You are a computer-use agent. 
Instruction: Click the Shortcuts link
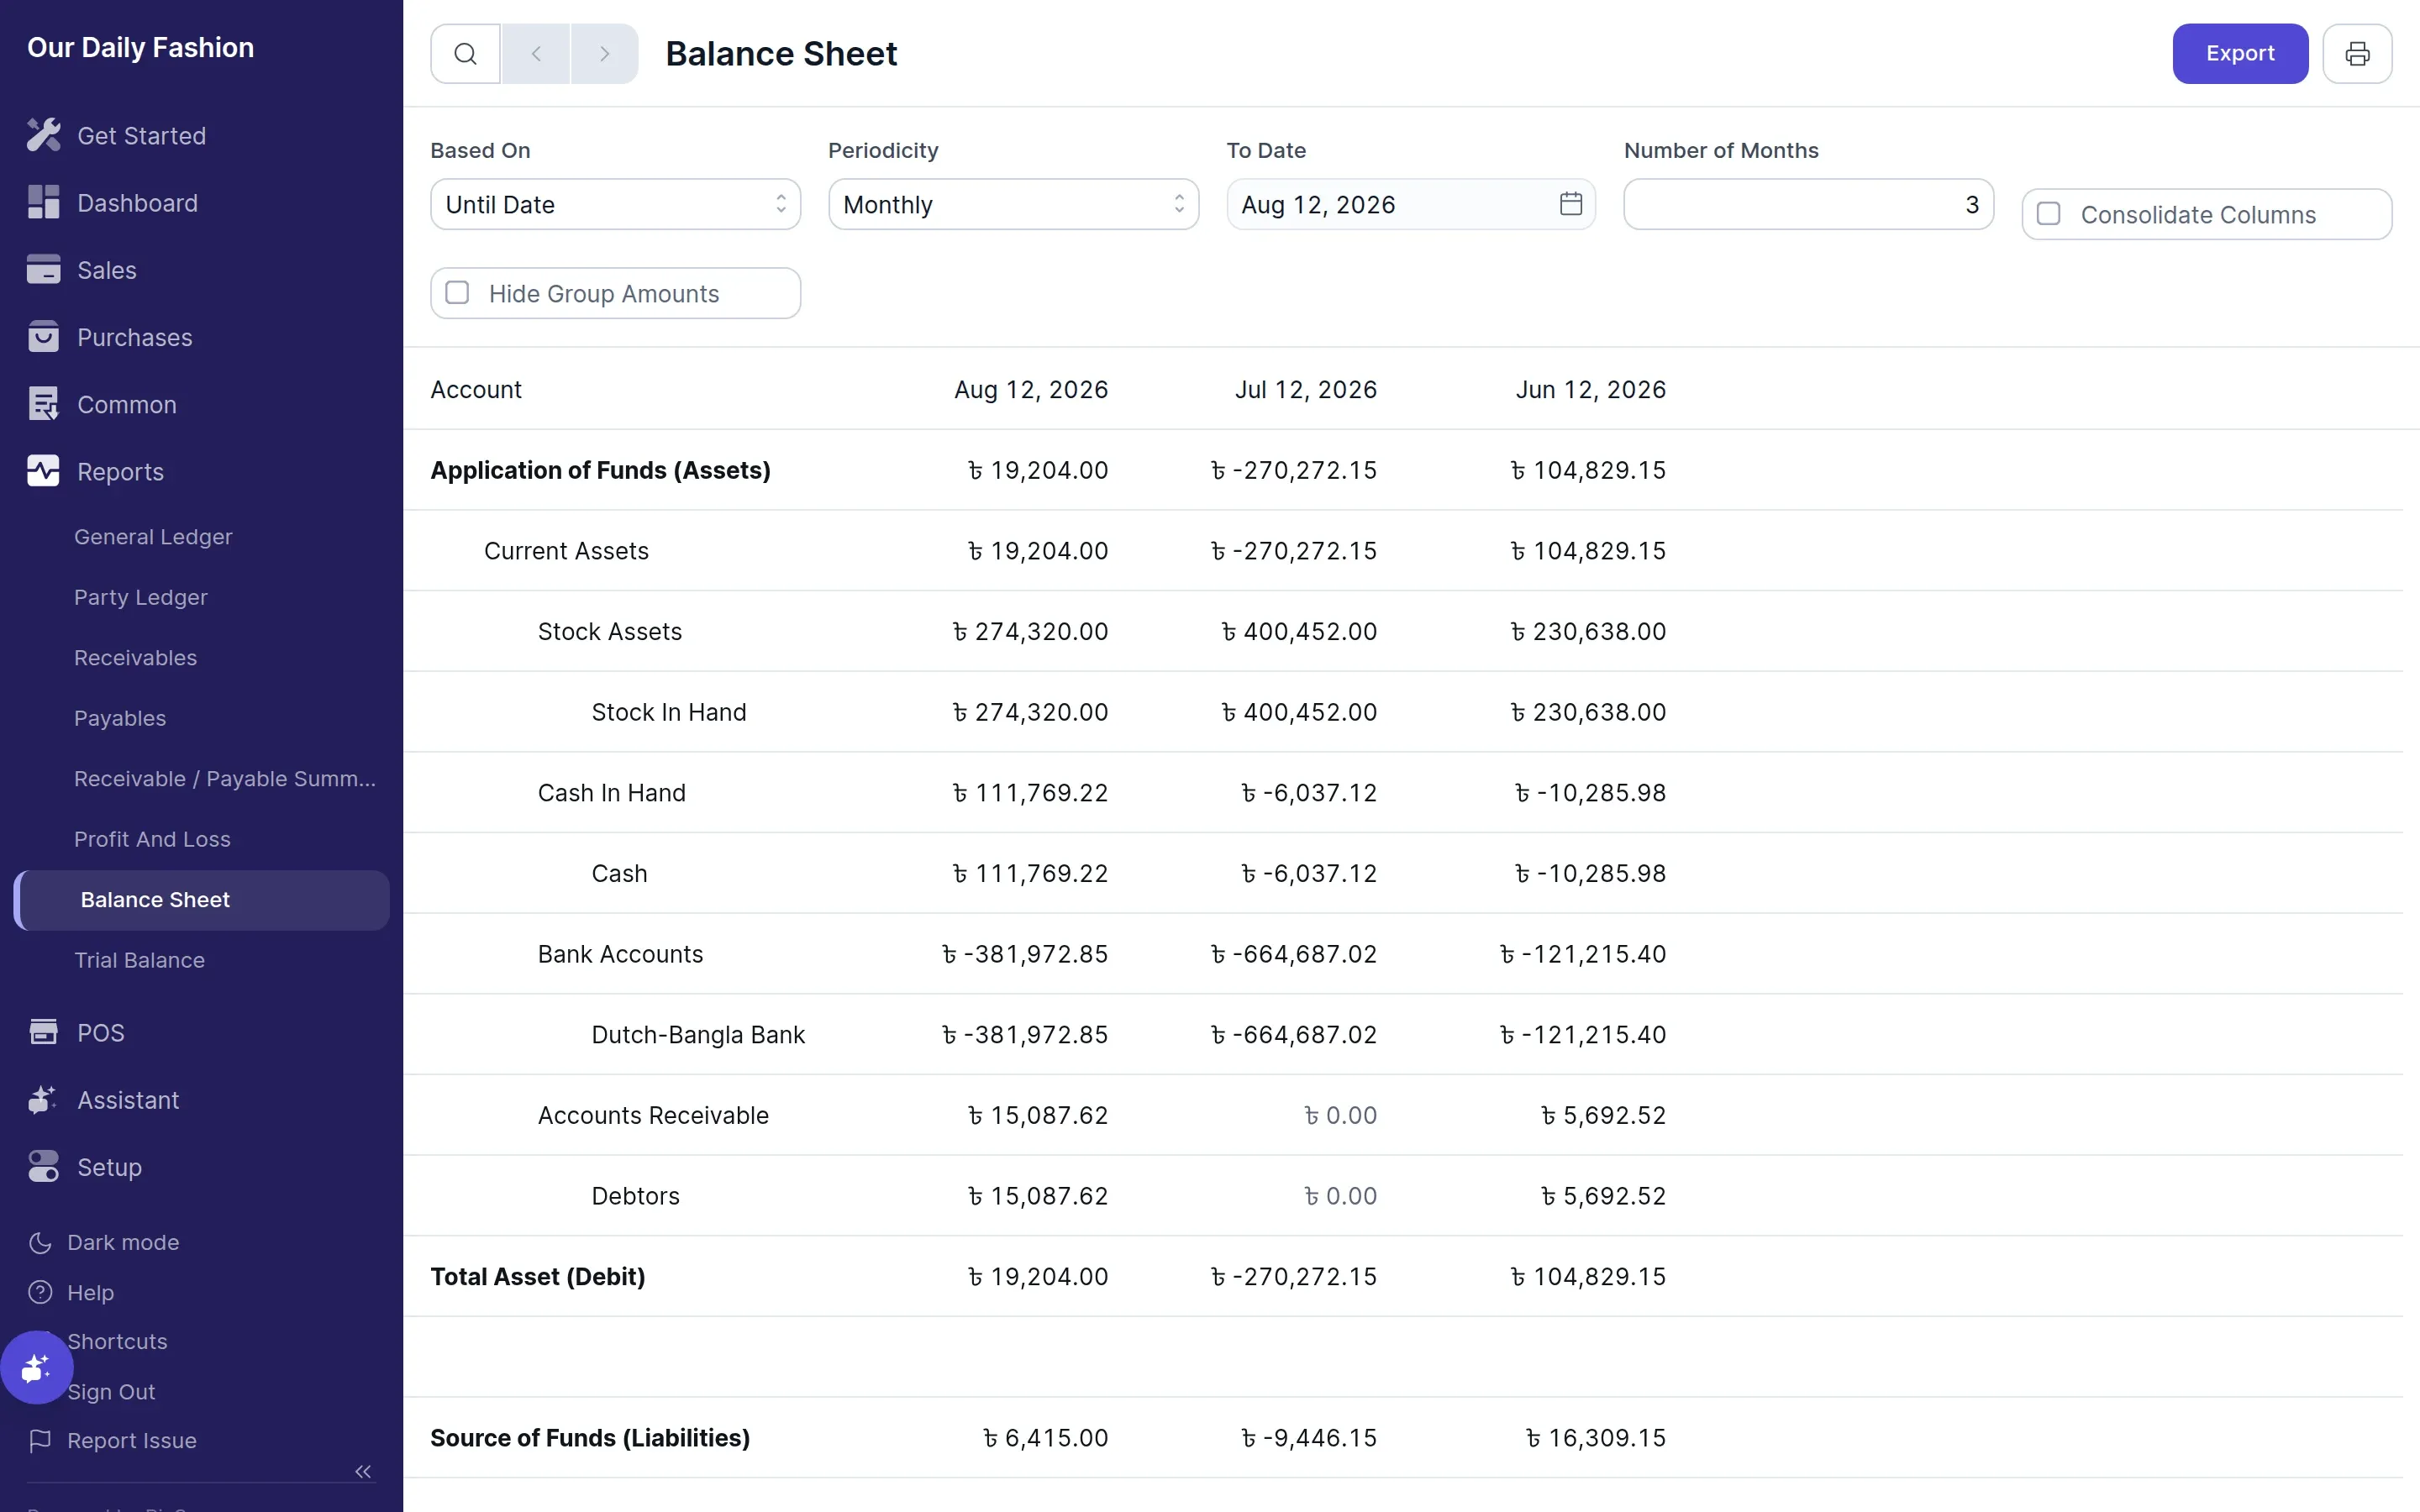pos(117,1341)
